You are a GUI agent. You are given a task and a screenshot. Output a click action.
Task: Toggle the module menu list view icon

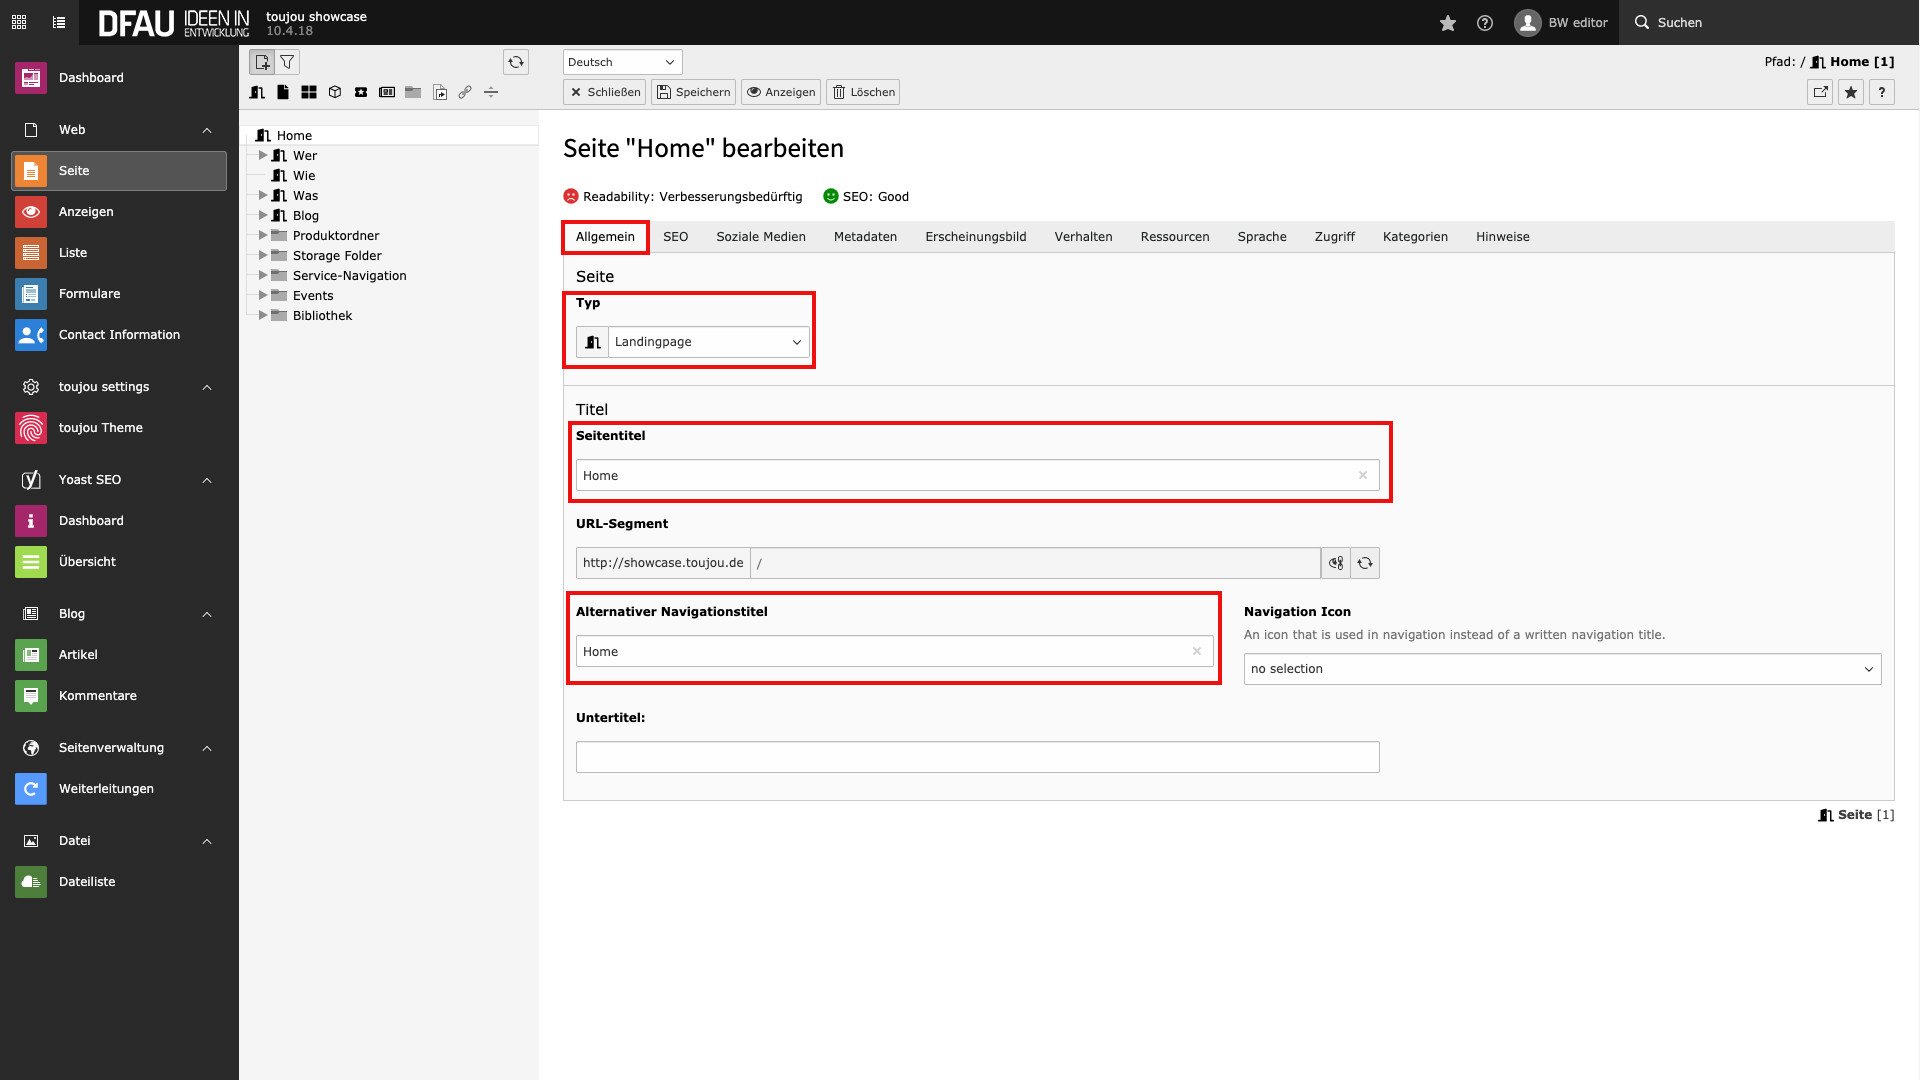pos(59,22)
